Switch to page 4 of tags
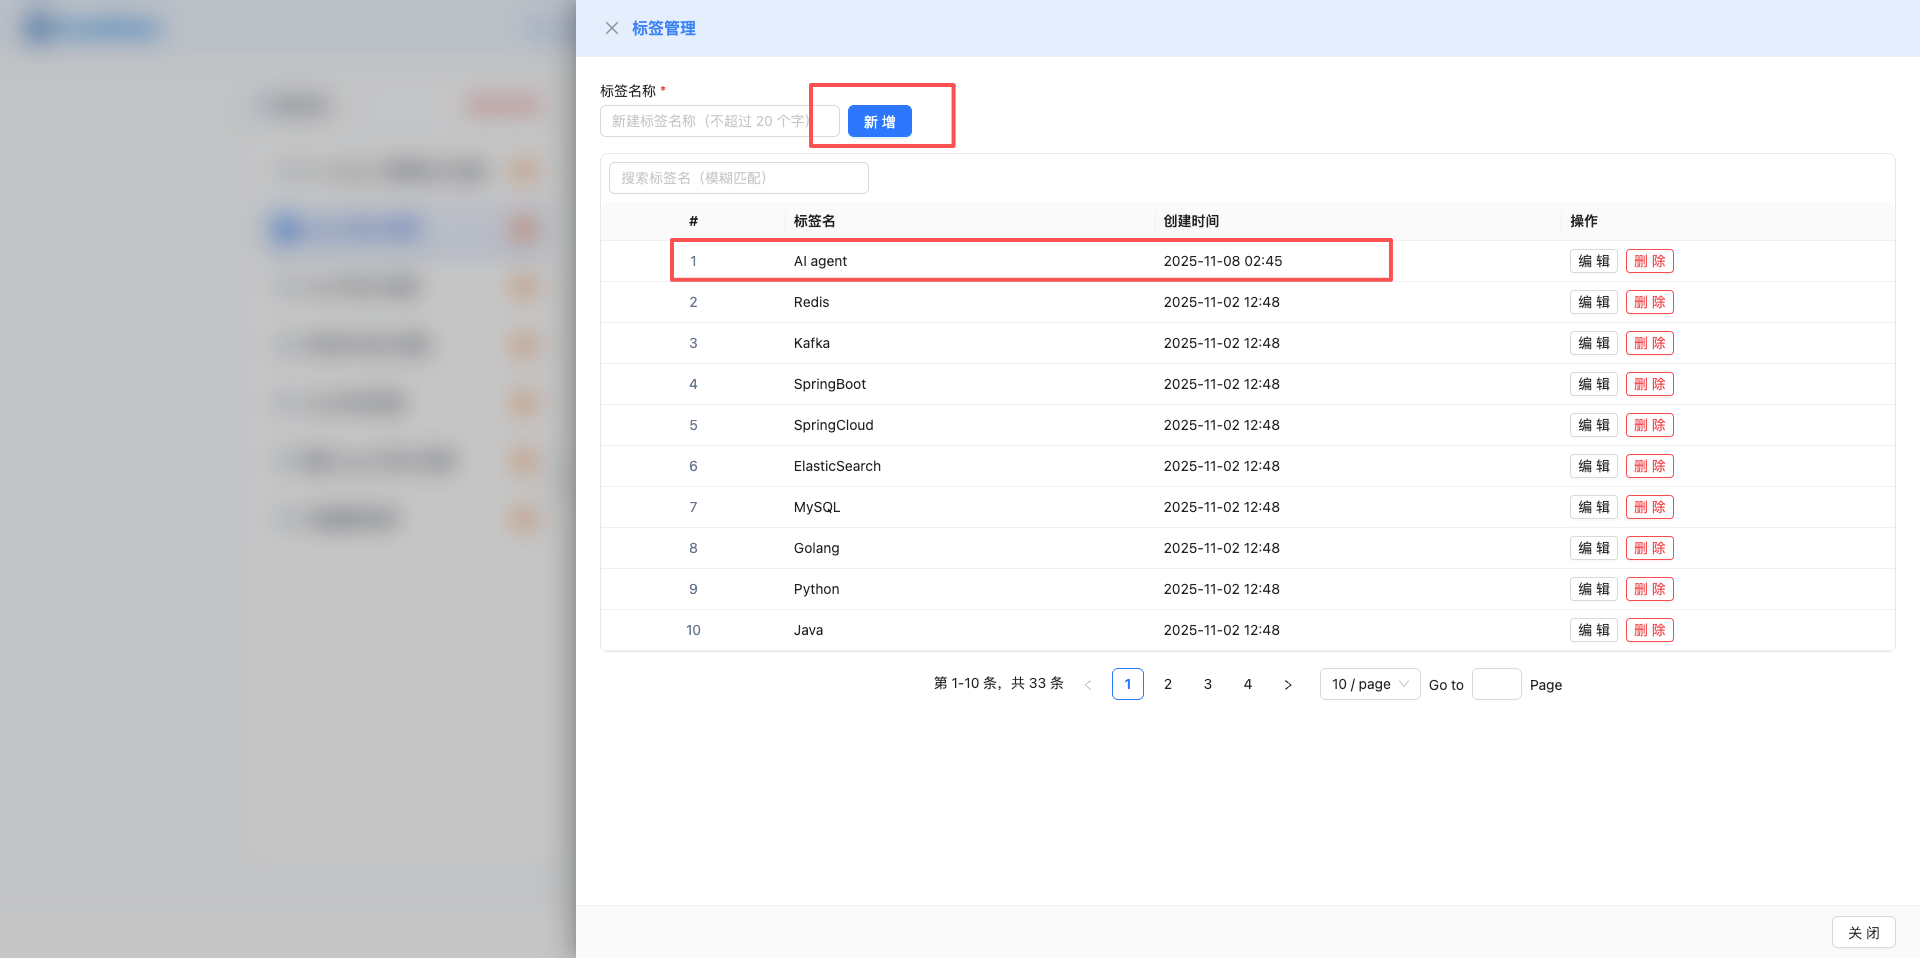The image size is (1920, 958). pyautogui.click(x=1248, y=684)
